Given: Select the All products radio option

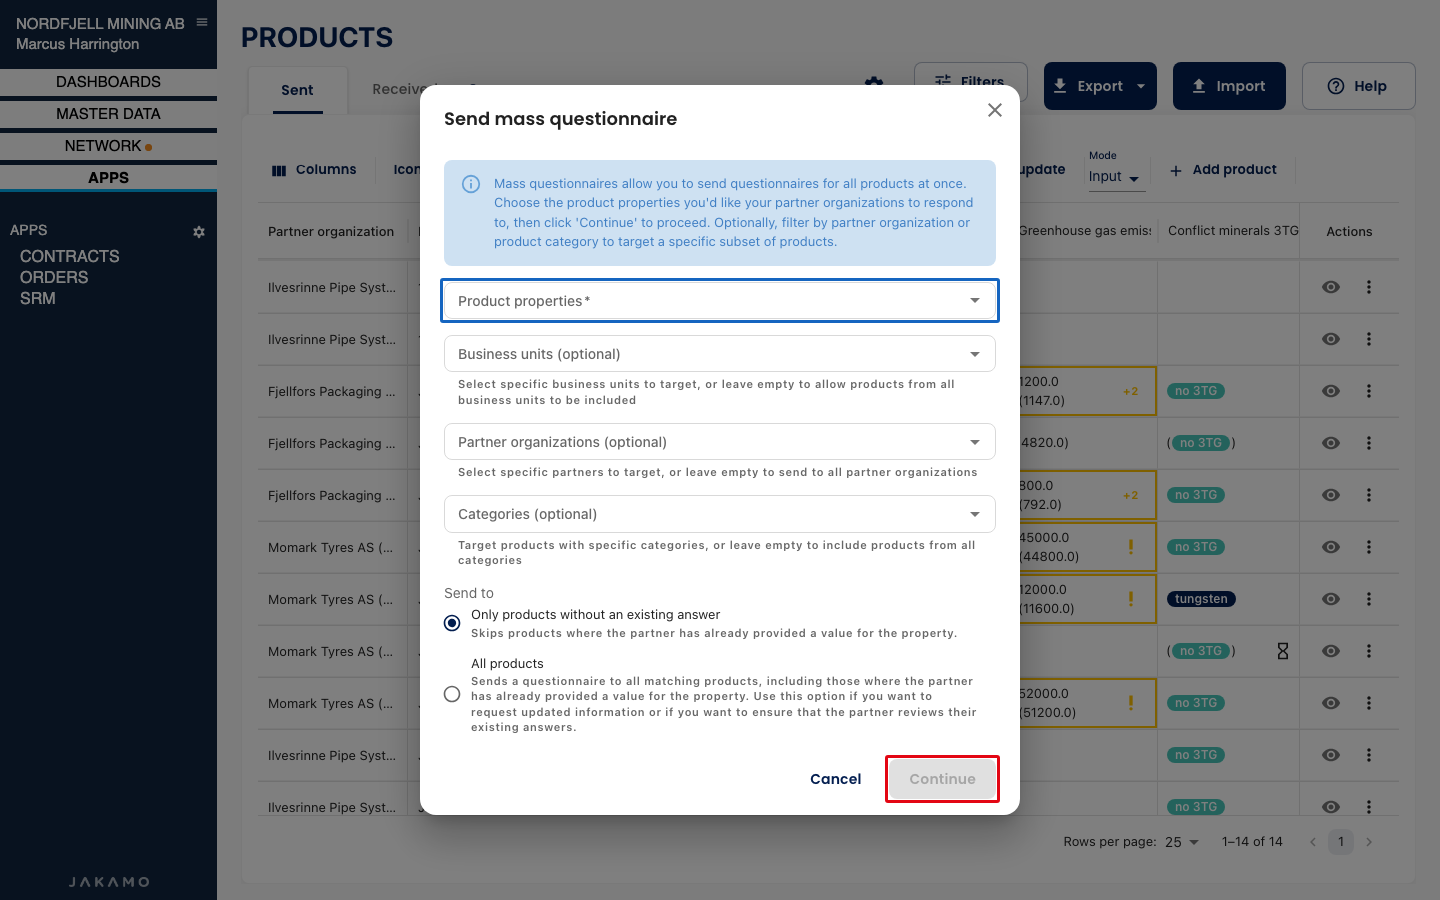Looking at the screenshot, I should [452, 694].
